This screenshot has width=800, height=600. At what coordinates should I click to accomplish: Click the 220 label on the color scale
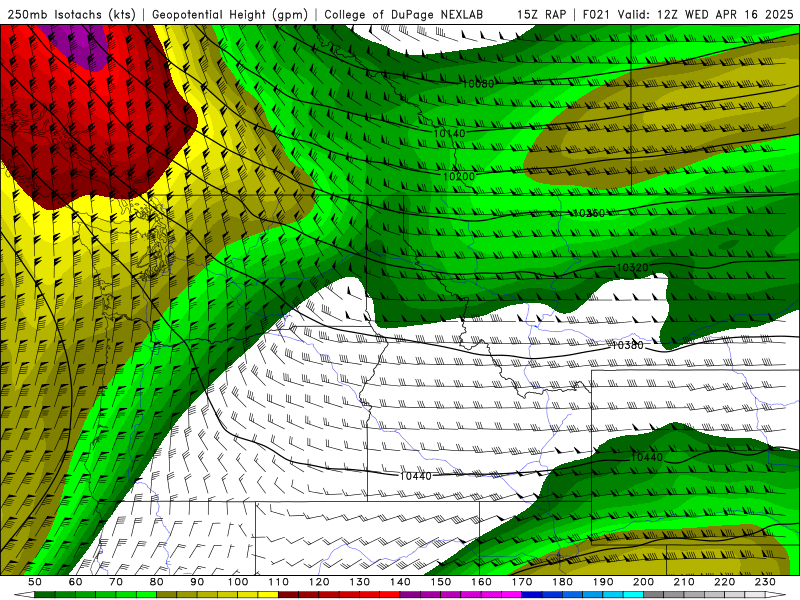pyautogui.click(x=725, y=582)
